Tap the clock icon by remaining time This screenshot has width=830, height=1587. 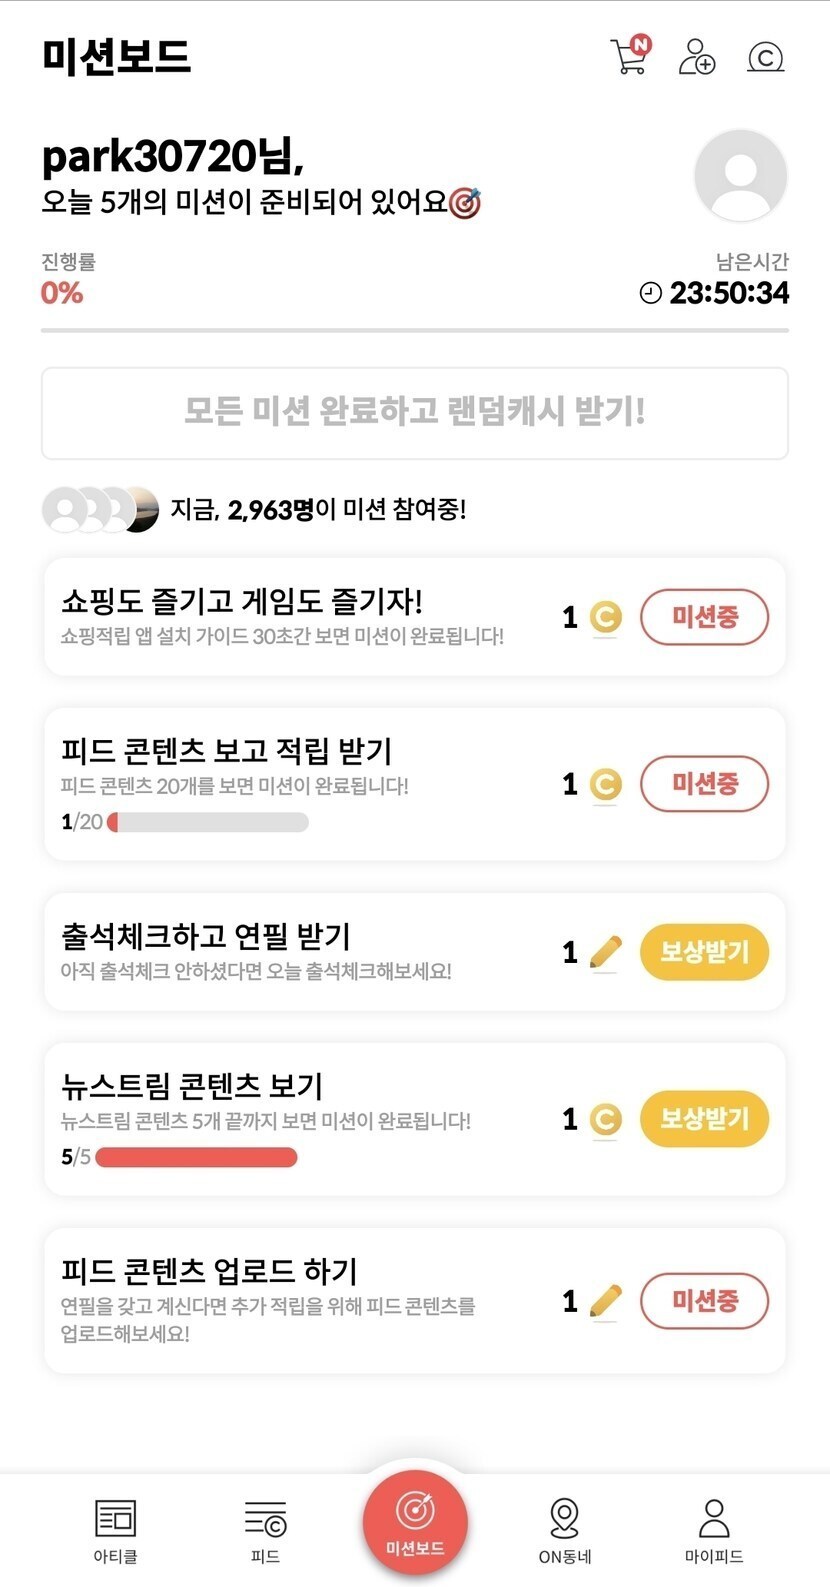click(650, 293)
